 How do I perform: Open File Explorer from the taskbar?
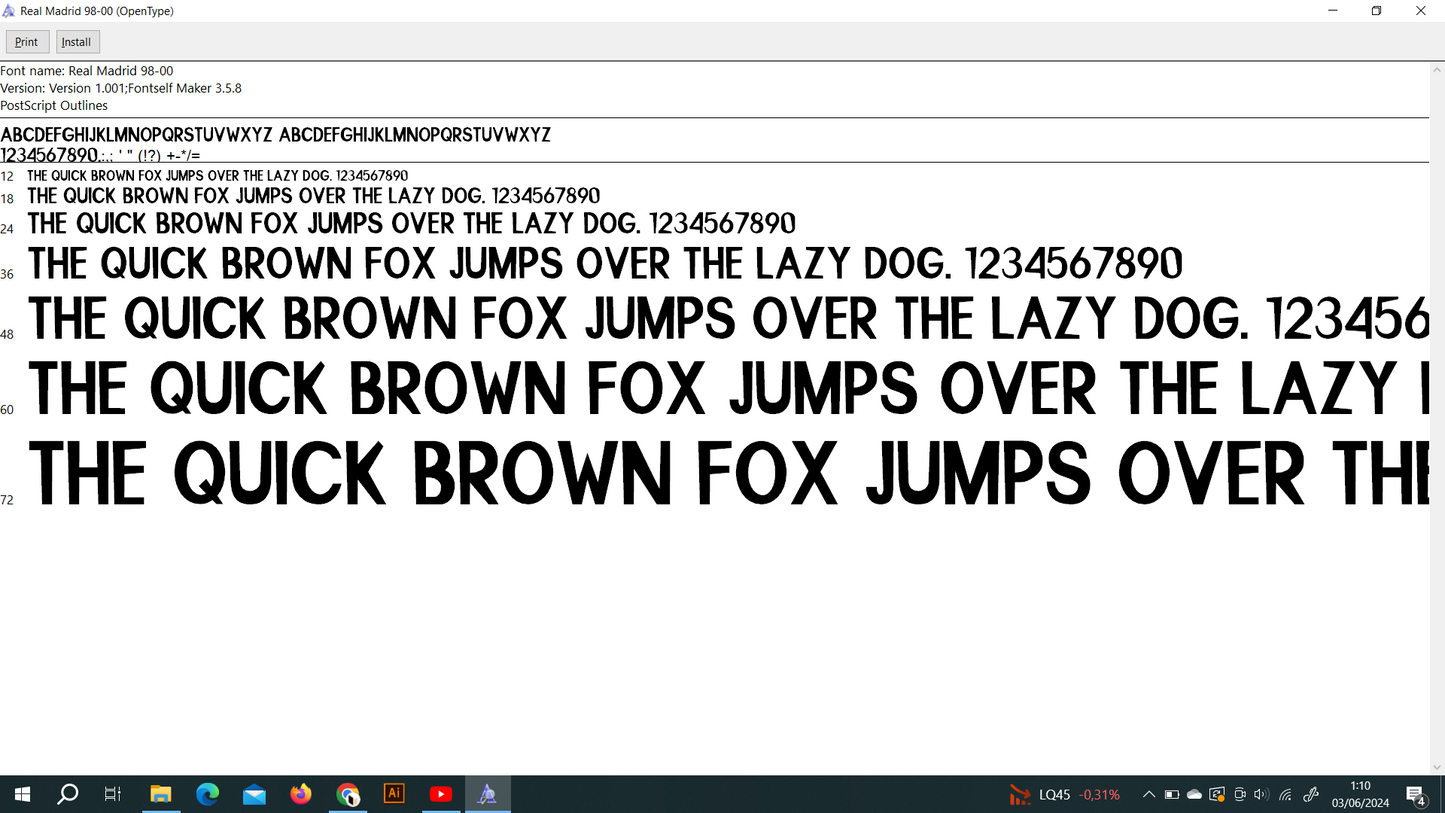coord(160,794)
